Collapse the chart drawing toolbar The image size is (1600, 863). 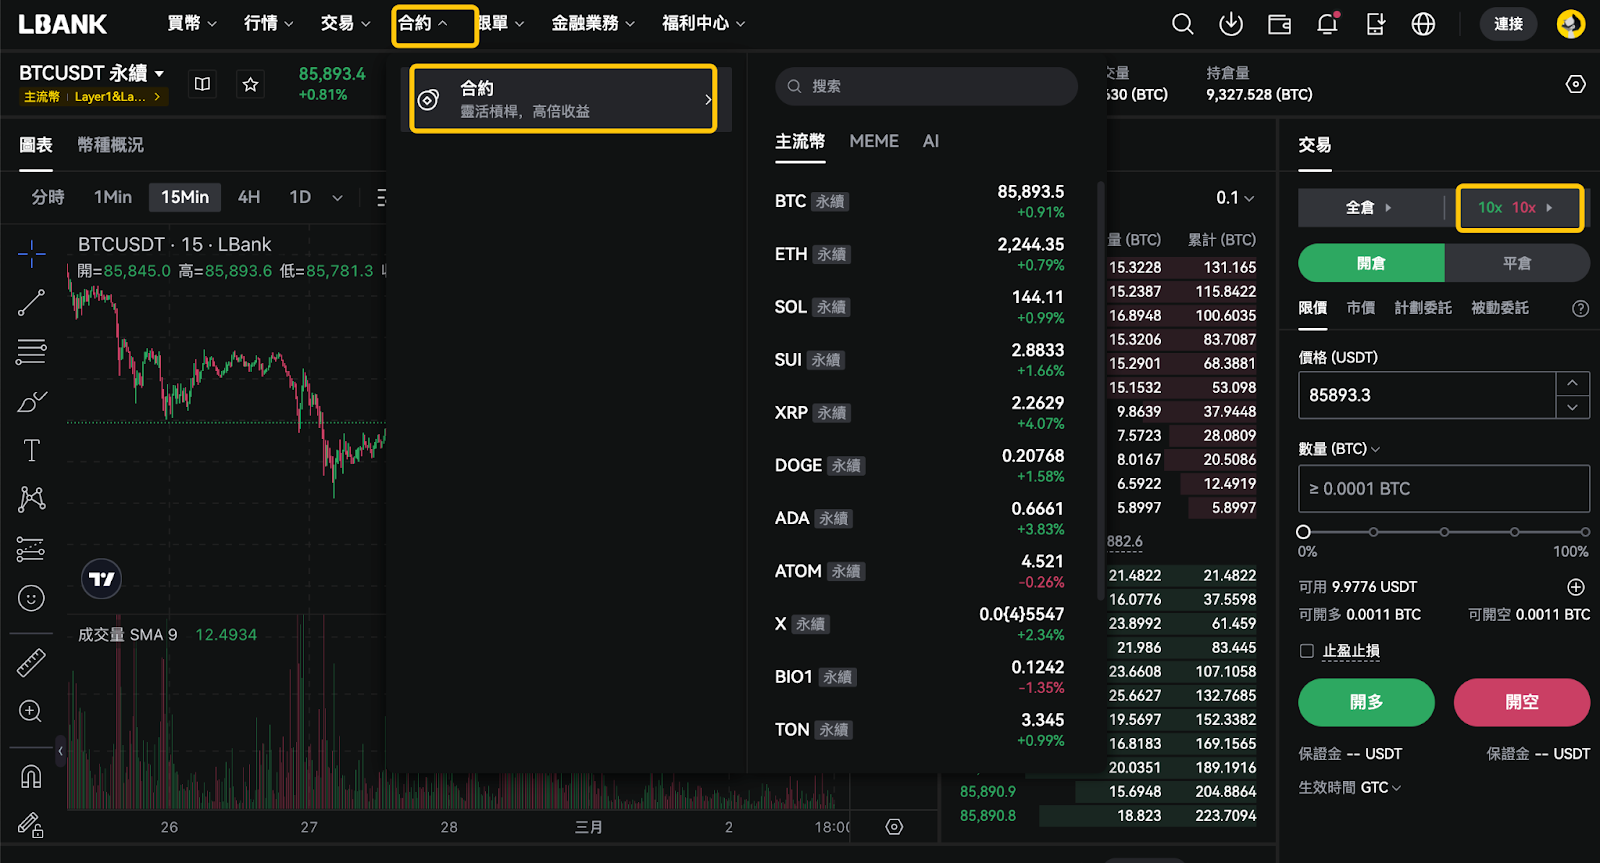pyautogui.click(x=60, y=751)
